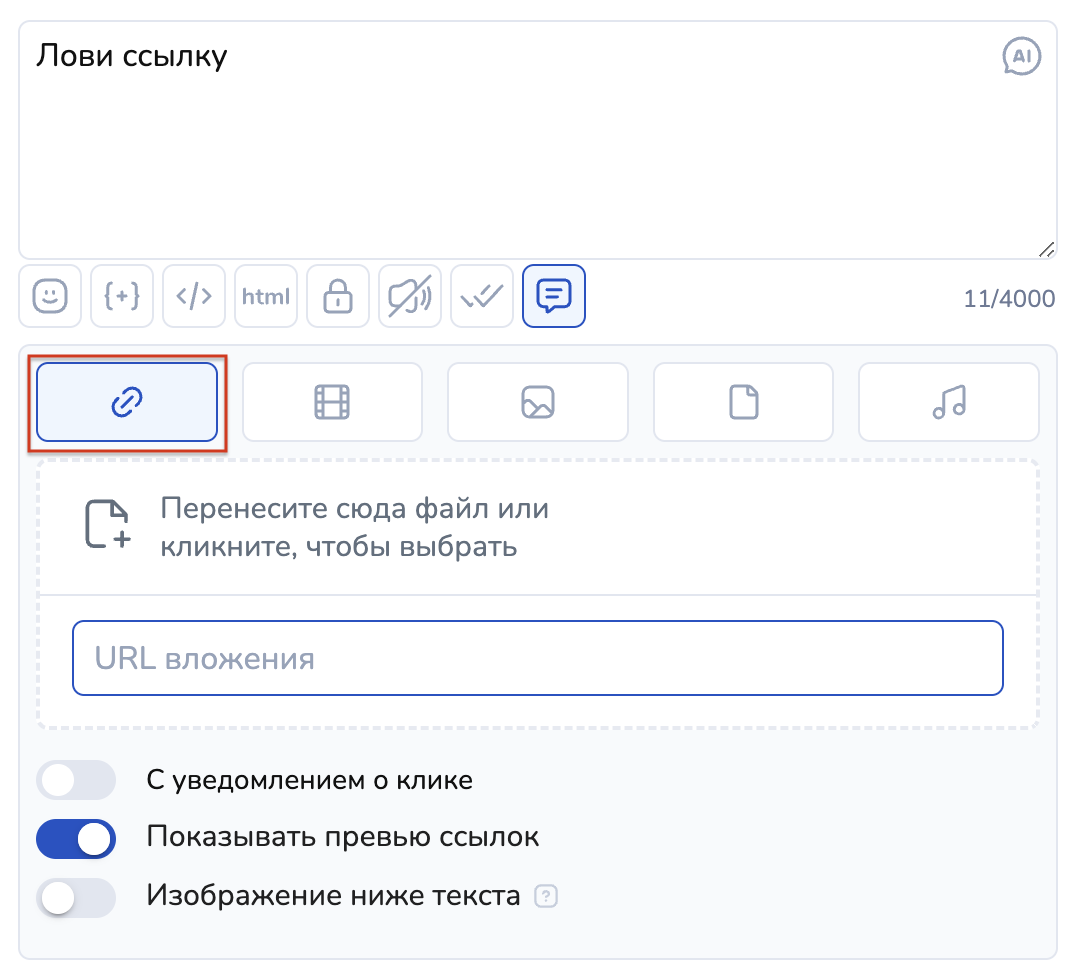This screenshot has height=976, width=1074.
Task: Switch to the video attachment tab
Action: [x=332, y=402]
